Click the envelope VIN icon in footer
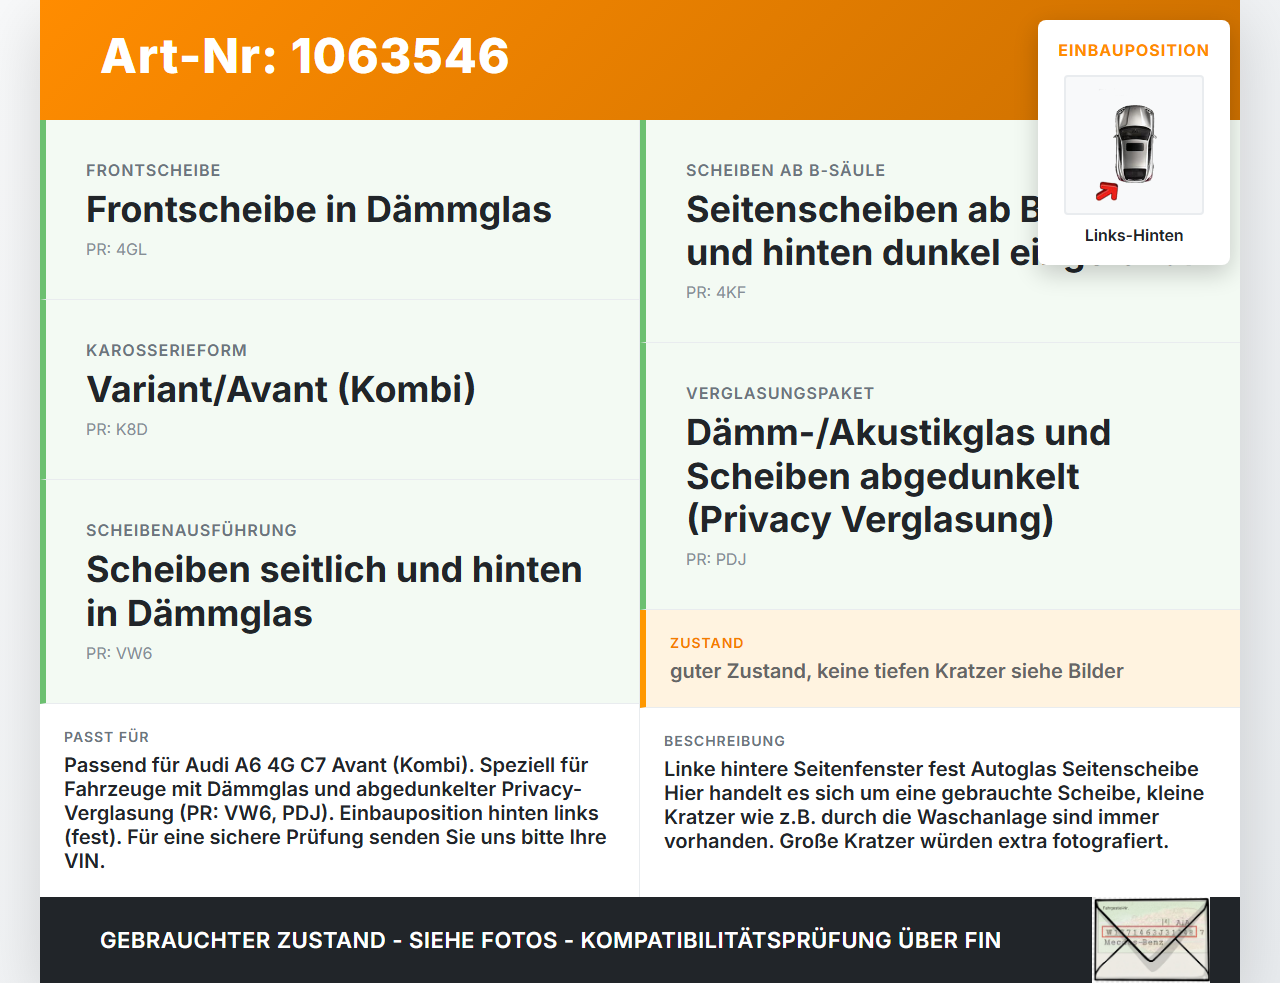The height and width of the screenshot is (983, 1280). (x=1151, y=939)
